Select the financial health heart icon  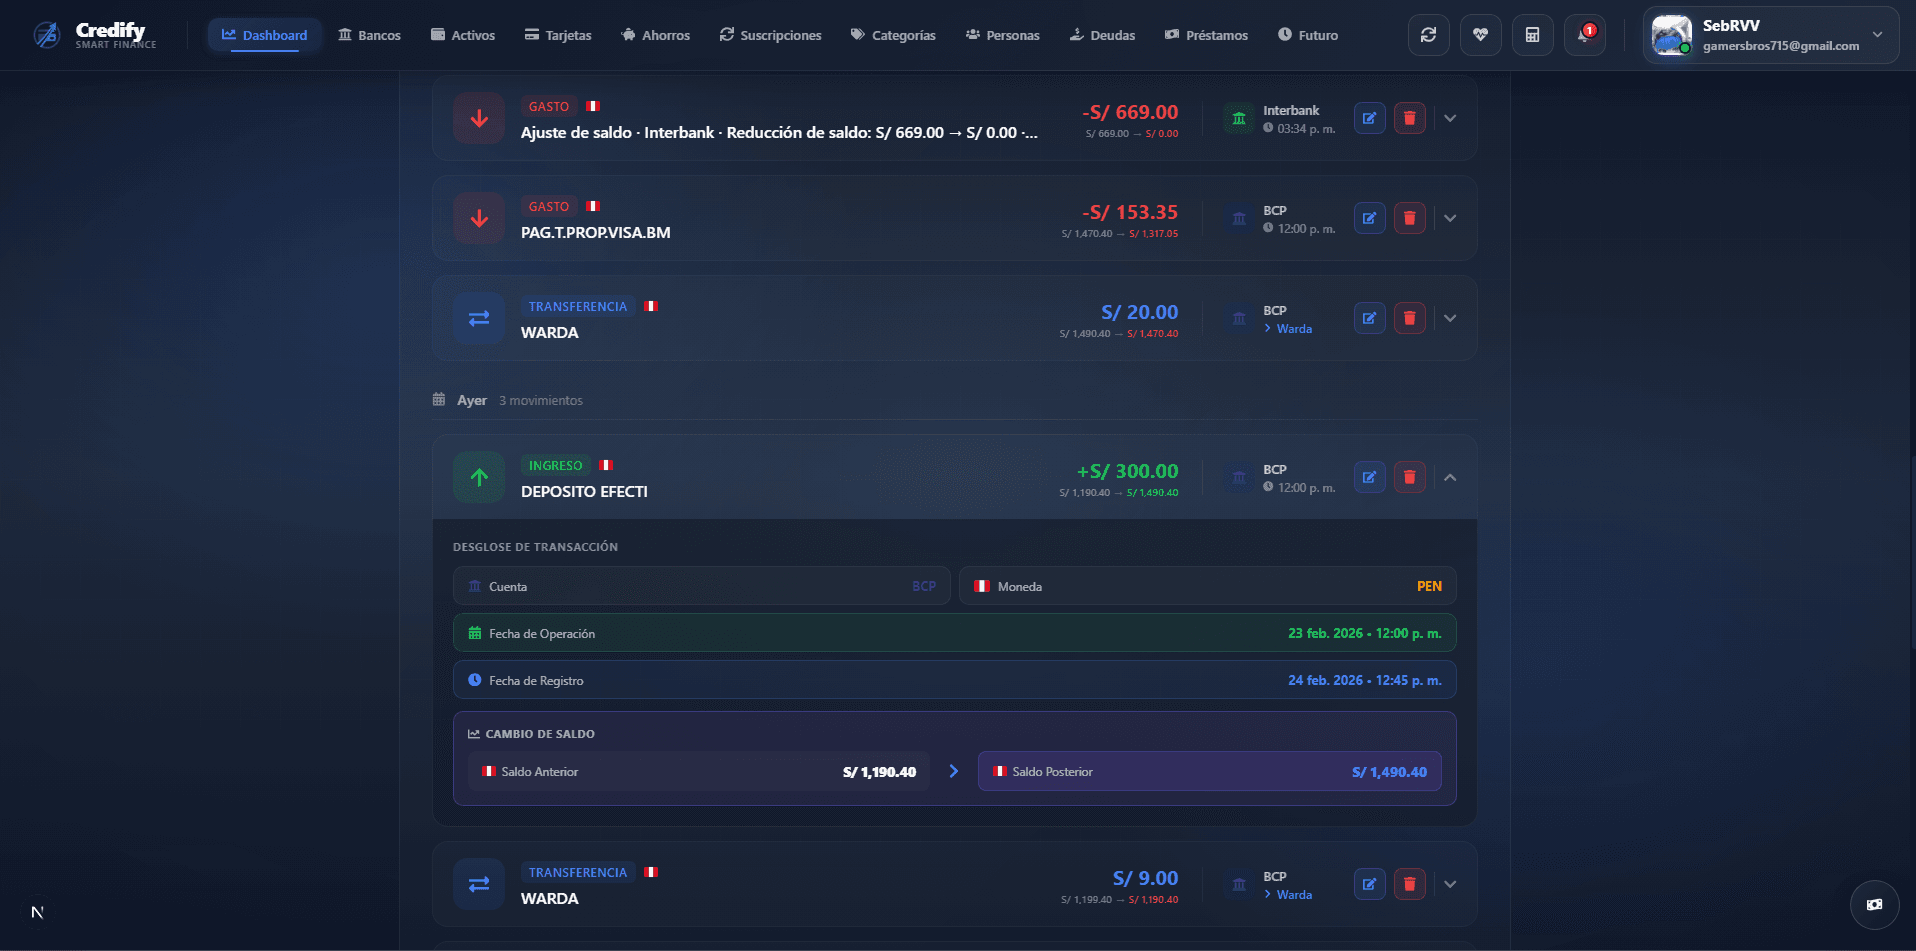point(1480,34)
